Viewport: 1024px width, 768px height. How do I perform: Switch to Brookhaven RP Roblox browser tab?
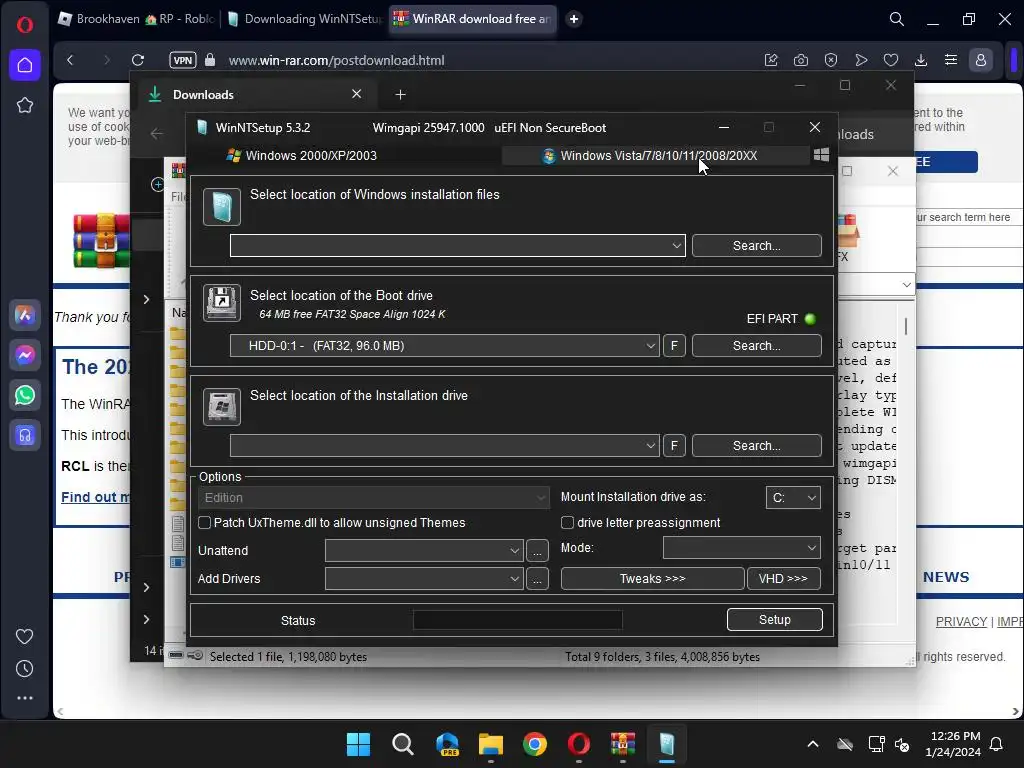tap(136, 19)
